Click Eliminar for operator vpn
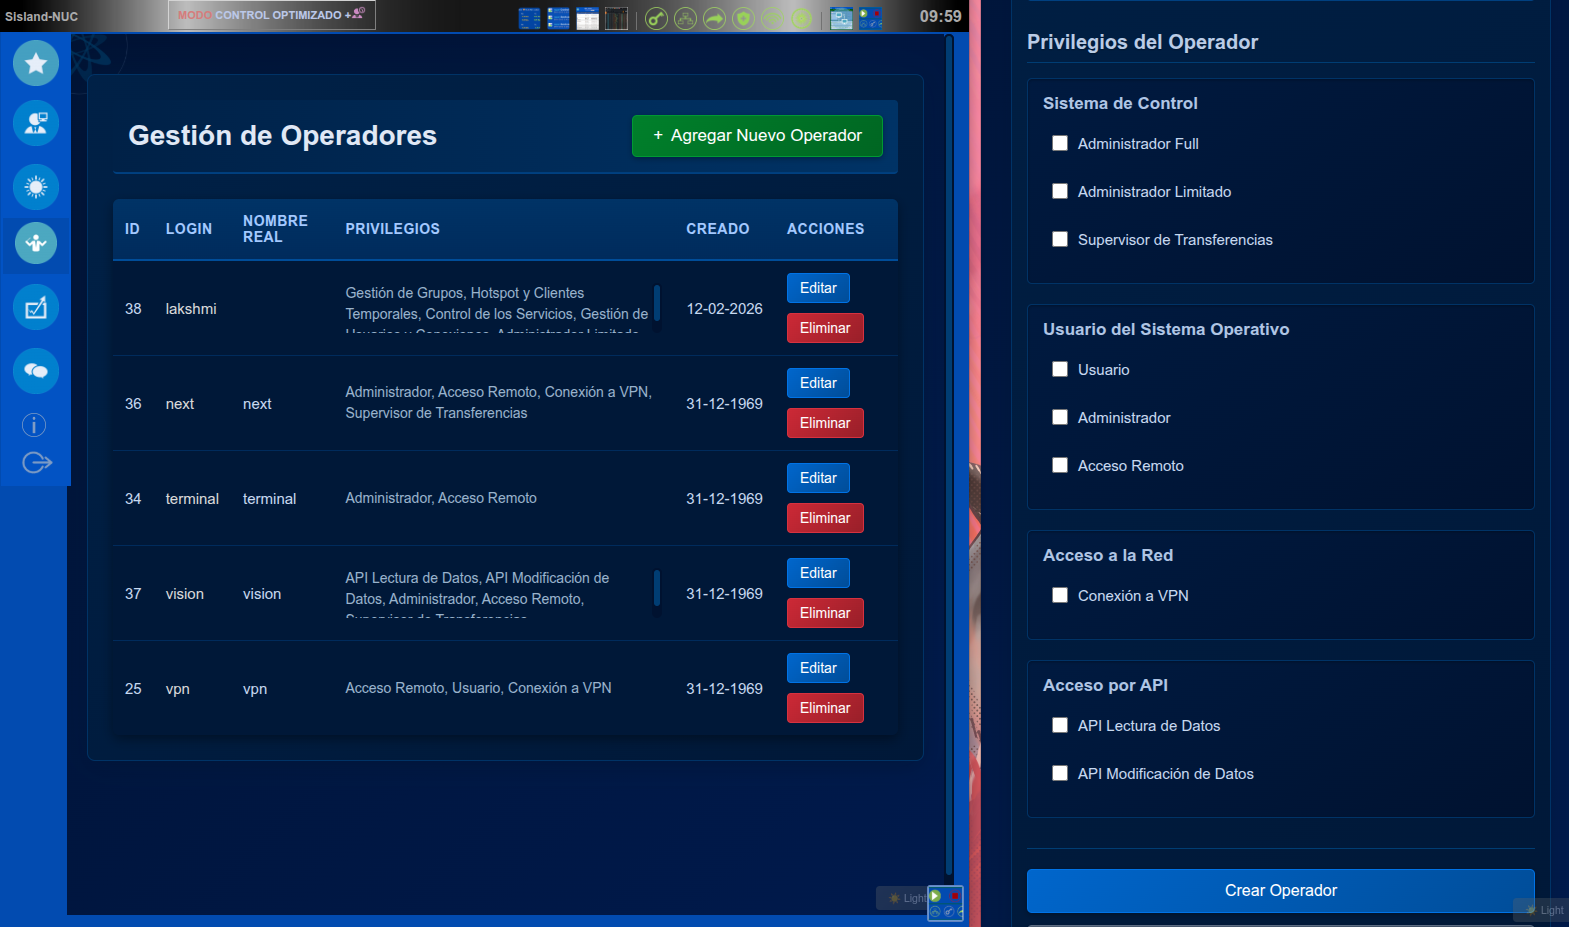This screenshot has width=1569, height=927. click(x=824, y=708)
